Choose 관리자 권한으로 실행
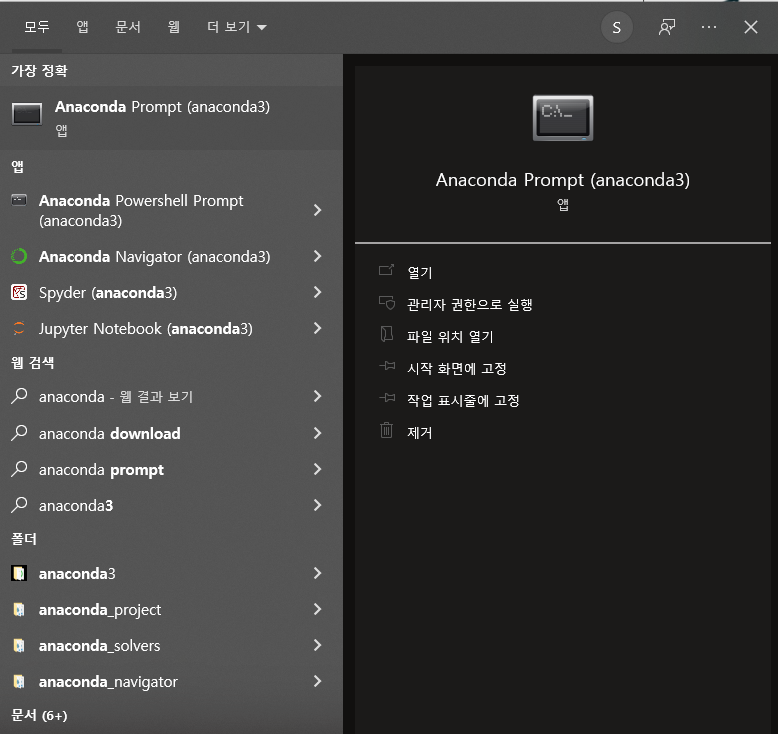The image size is (778, 734). 469,304
